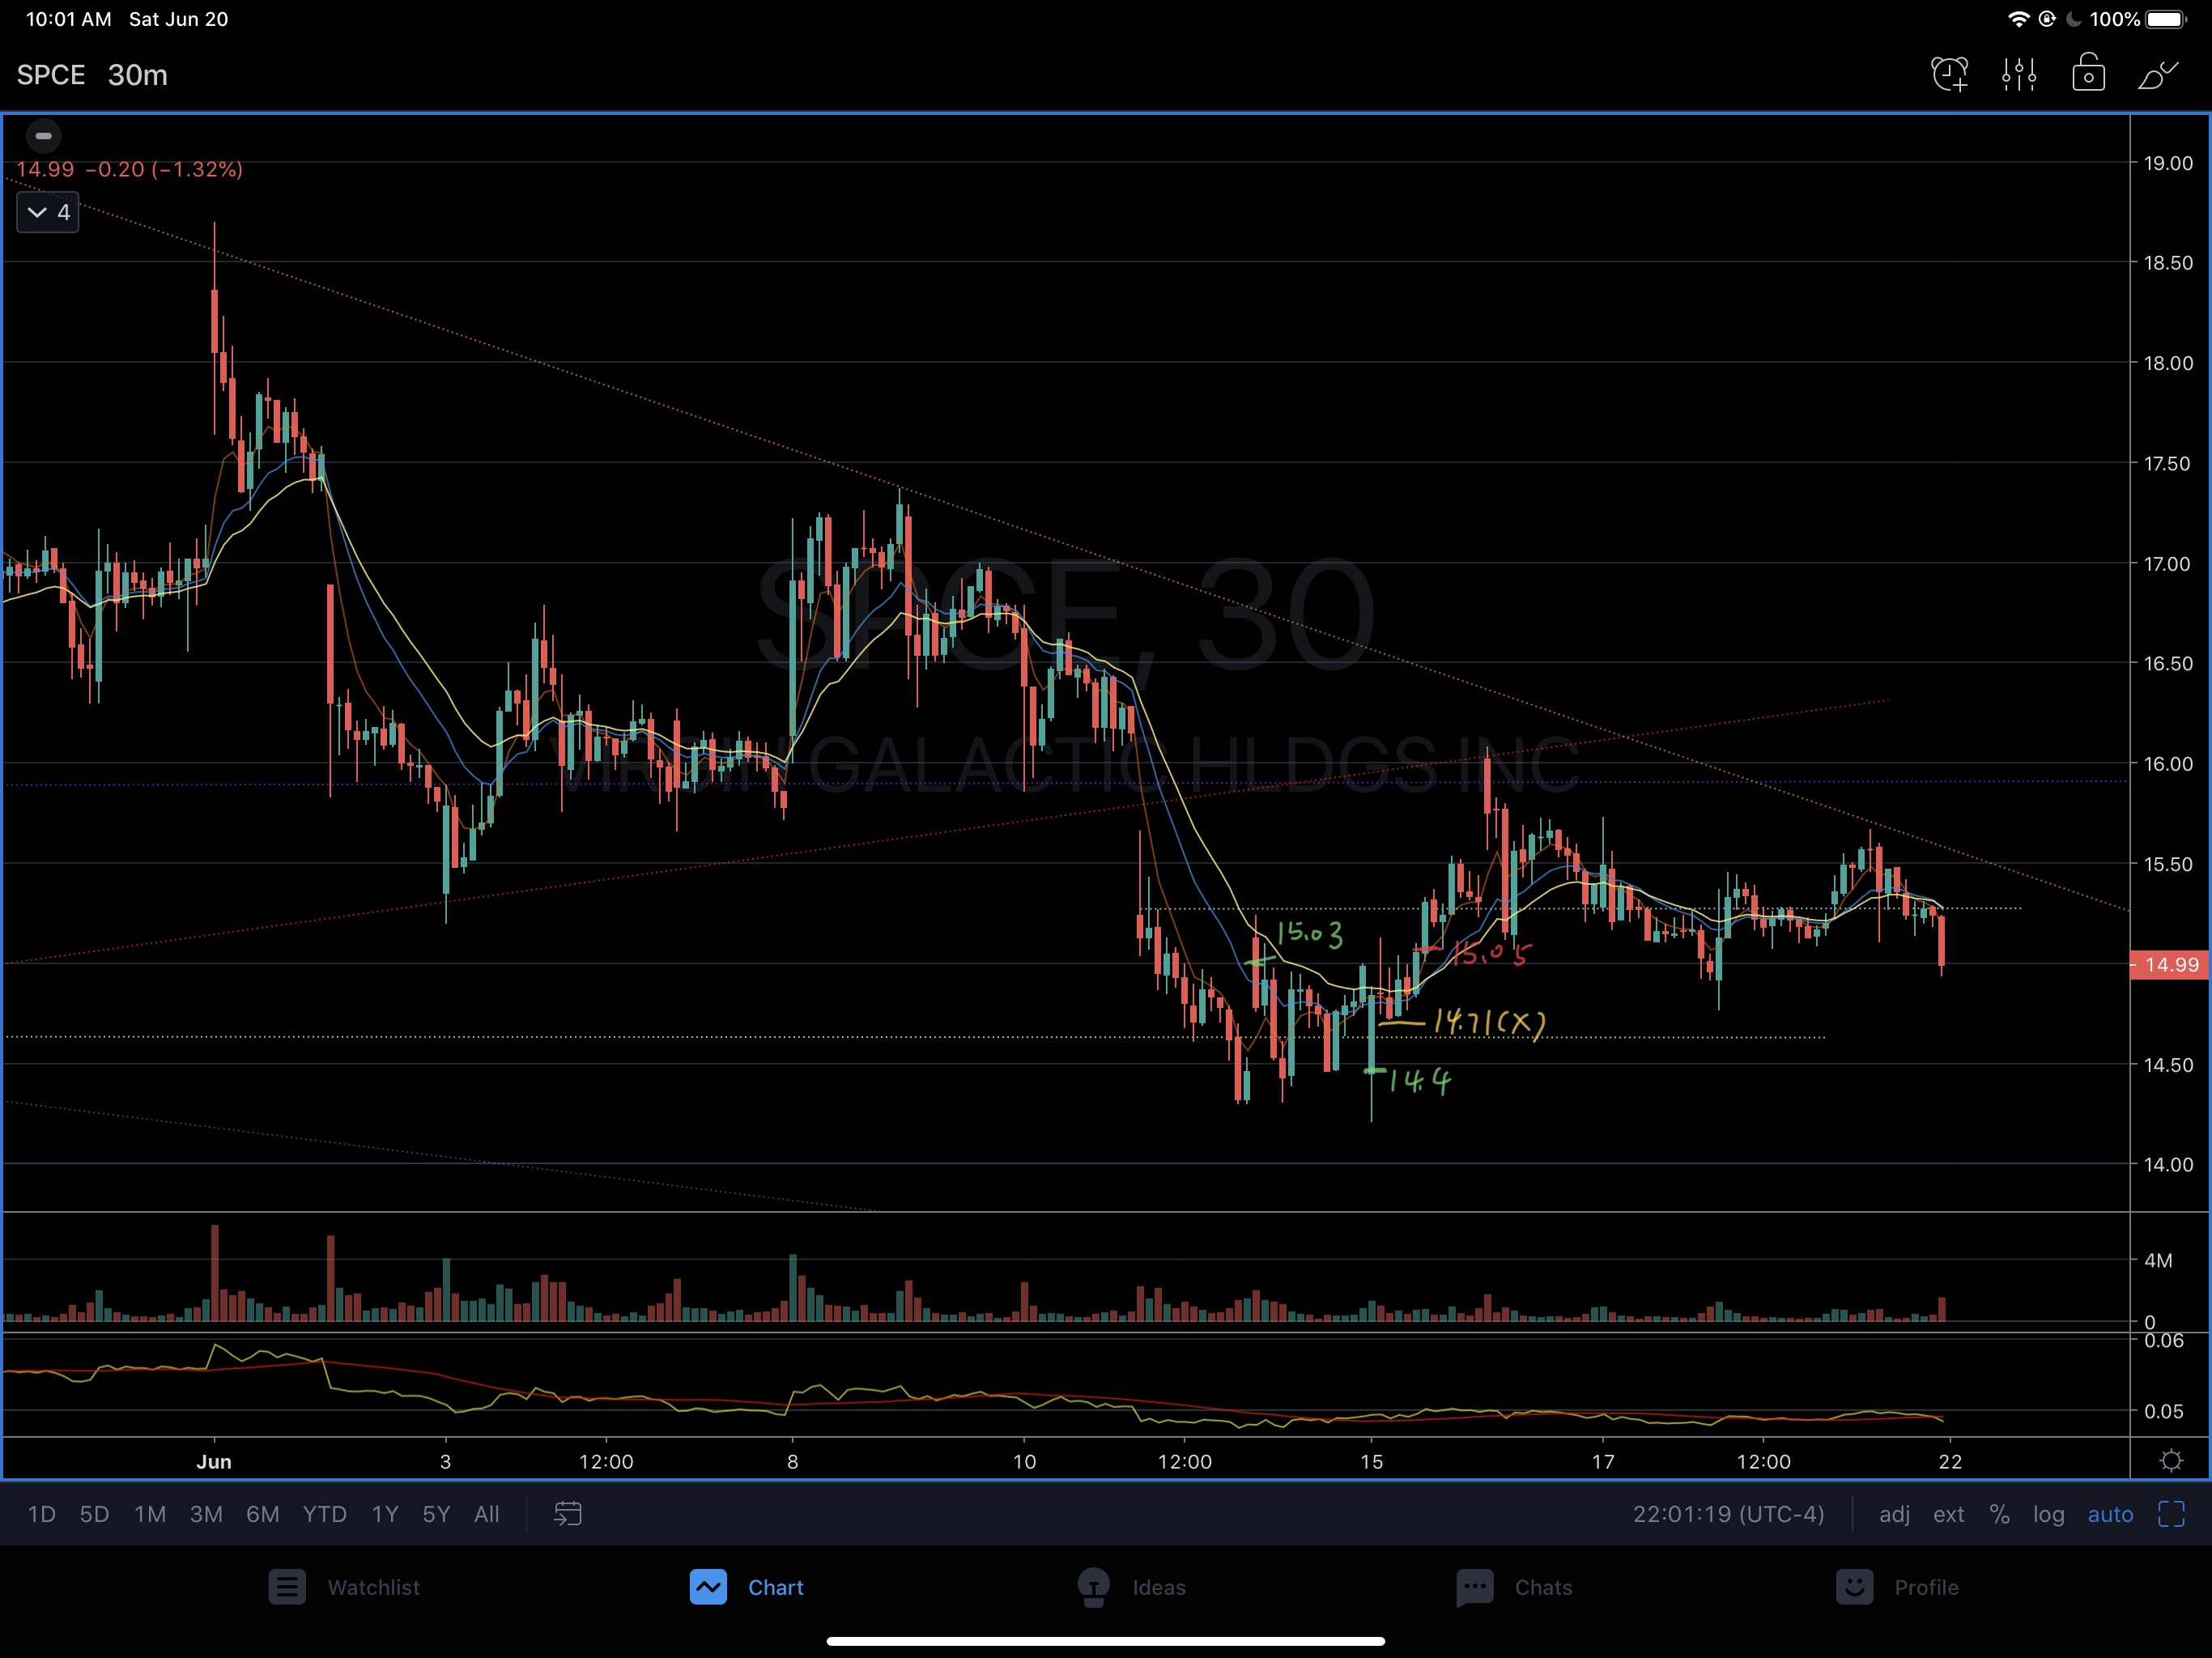2212x1658 pixels.
Task: Open the Profile tab
Action: (x=1897, y=1587)
